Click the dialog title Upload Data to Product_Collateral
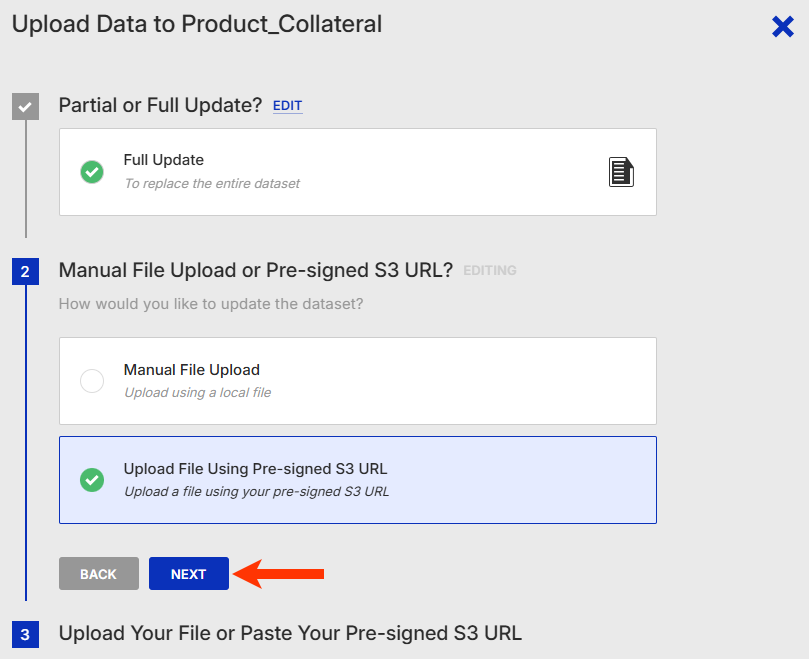This screenshot has height=659, width=809. point(197,24)
